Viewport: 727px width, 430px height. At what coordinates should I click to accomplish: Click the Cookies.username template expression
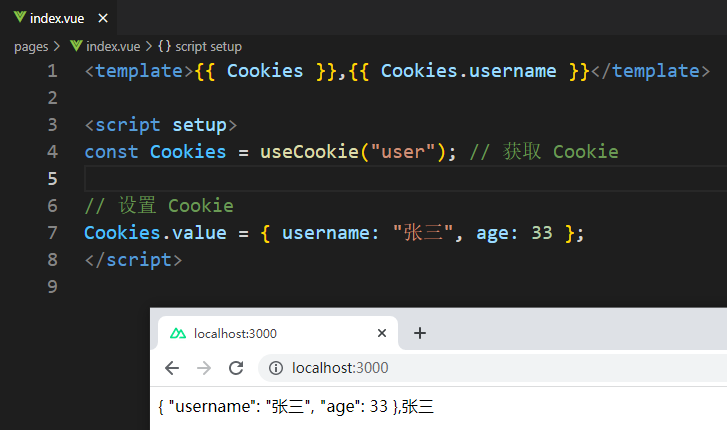pos(468,71)
